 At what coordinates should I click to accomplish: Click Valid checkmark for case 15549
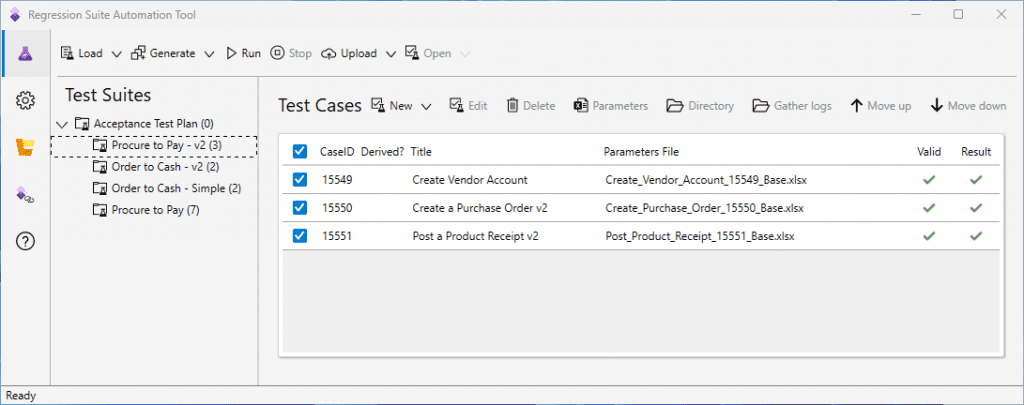click(929, 180)
